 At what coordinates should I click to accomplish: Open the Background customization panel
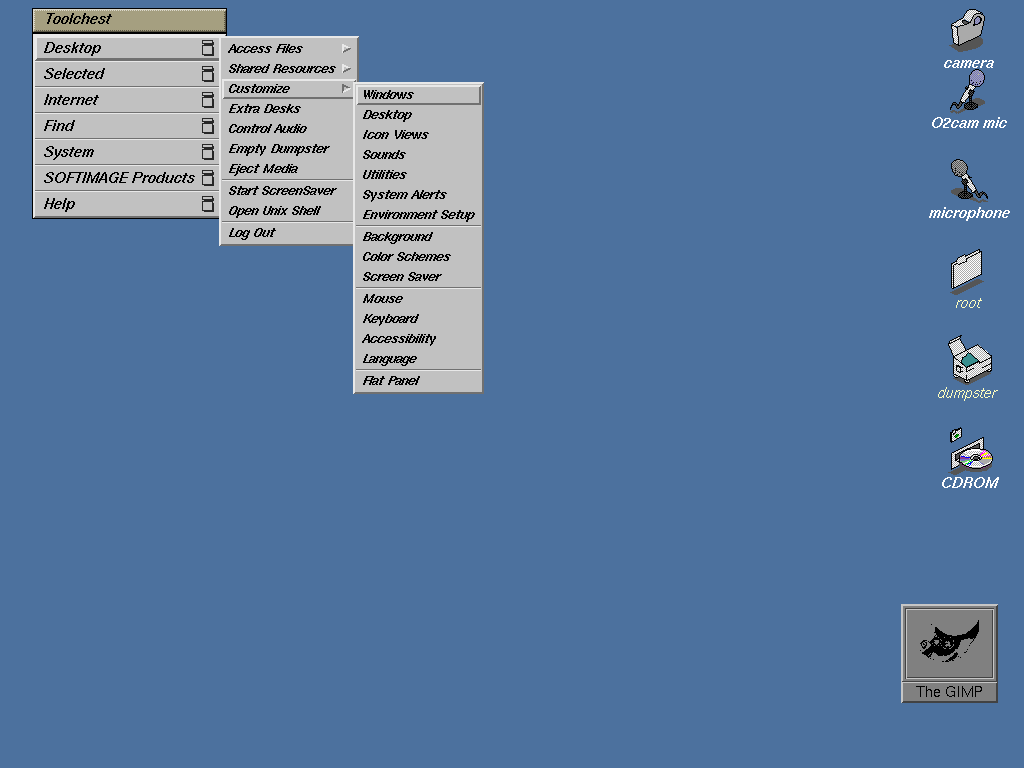point(397,237)
